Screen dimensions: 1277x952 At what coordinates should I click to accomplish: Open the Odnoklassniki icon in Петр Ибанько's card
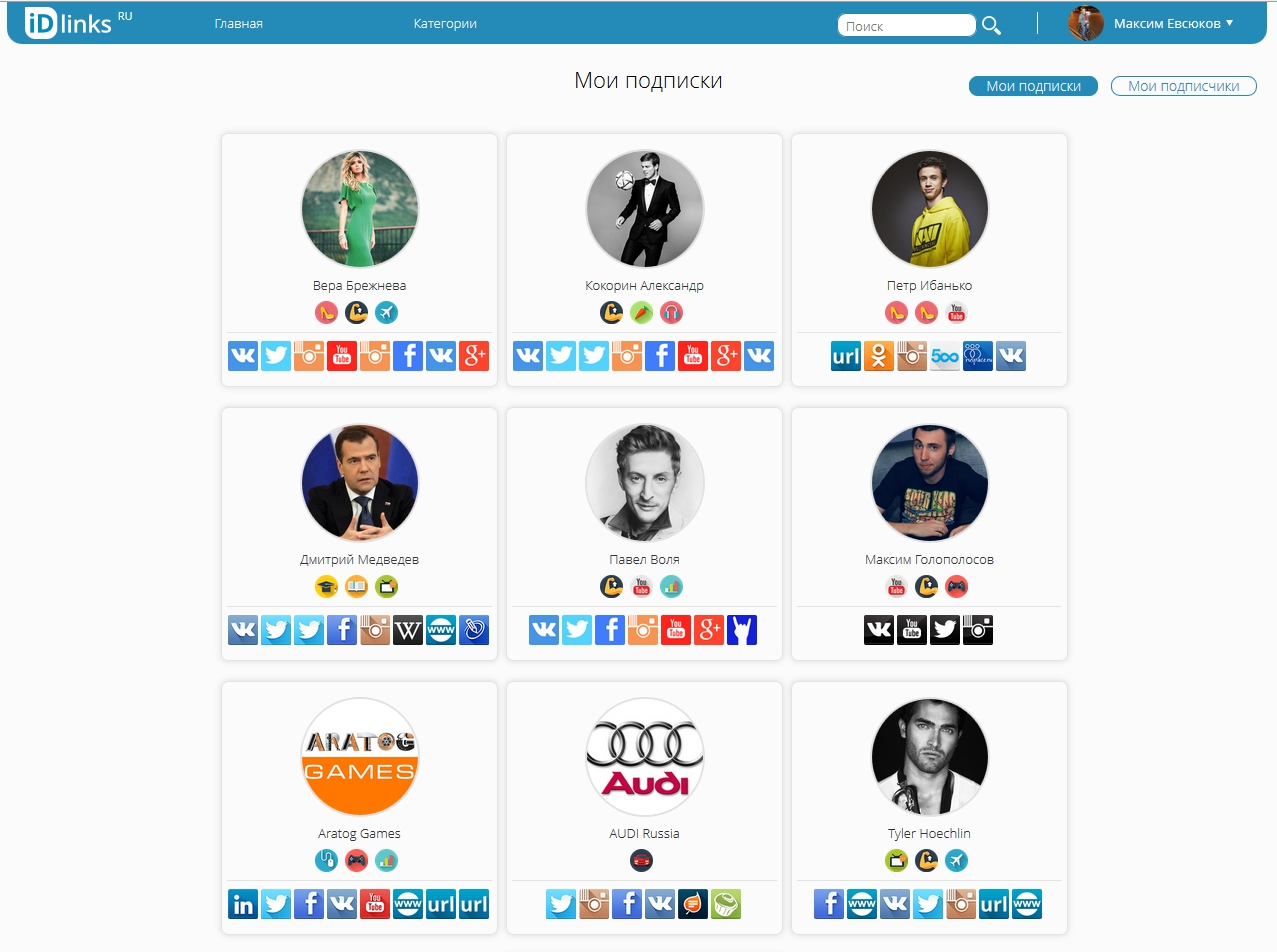[x=879, y=356]
